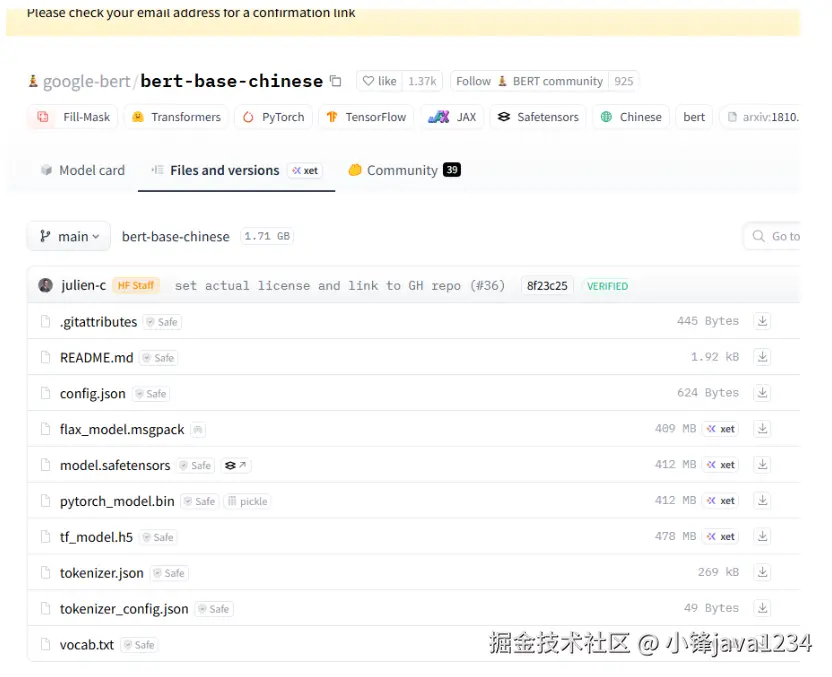Download the pytorch_model.bin file
832x677 pixels.
(762, 500)
